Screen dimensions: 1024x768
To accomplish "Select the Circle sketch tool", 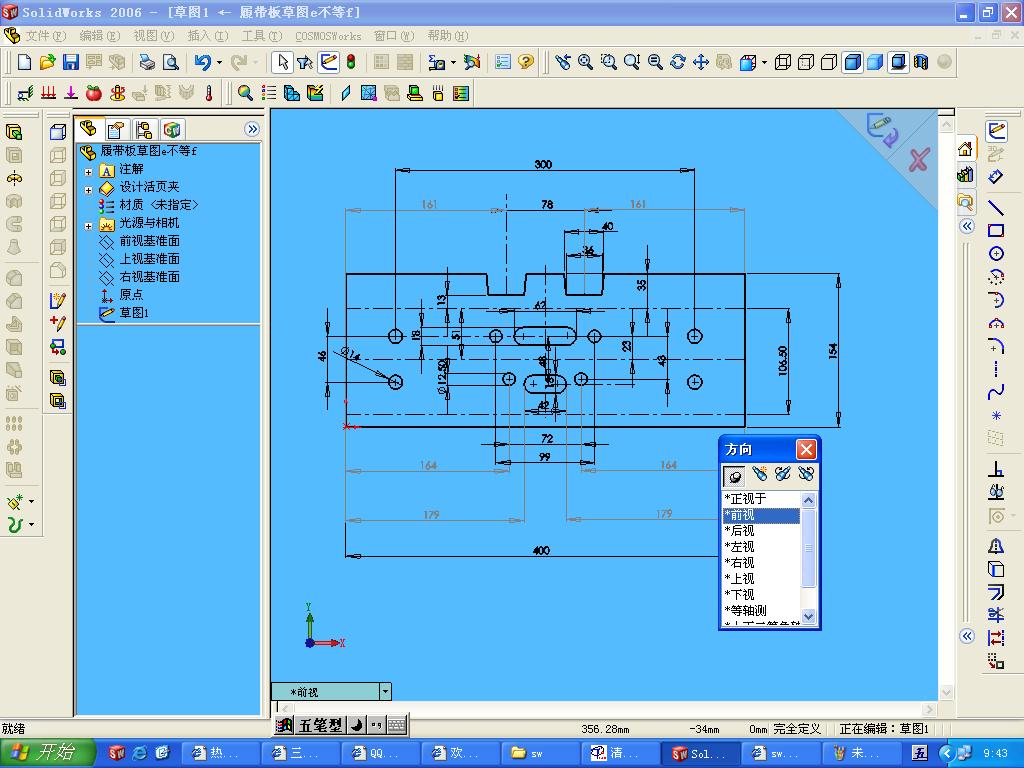I will click(995, 253).
